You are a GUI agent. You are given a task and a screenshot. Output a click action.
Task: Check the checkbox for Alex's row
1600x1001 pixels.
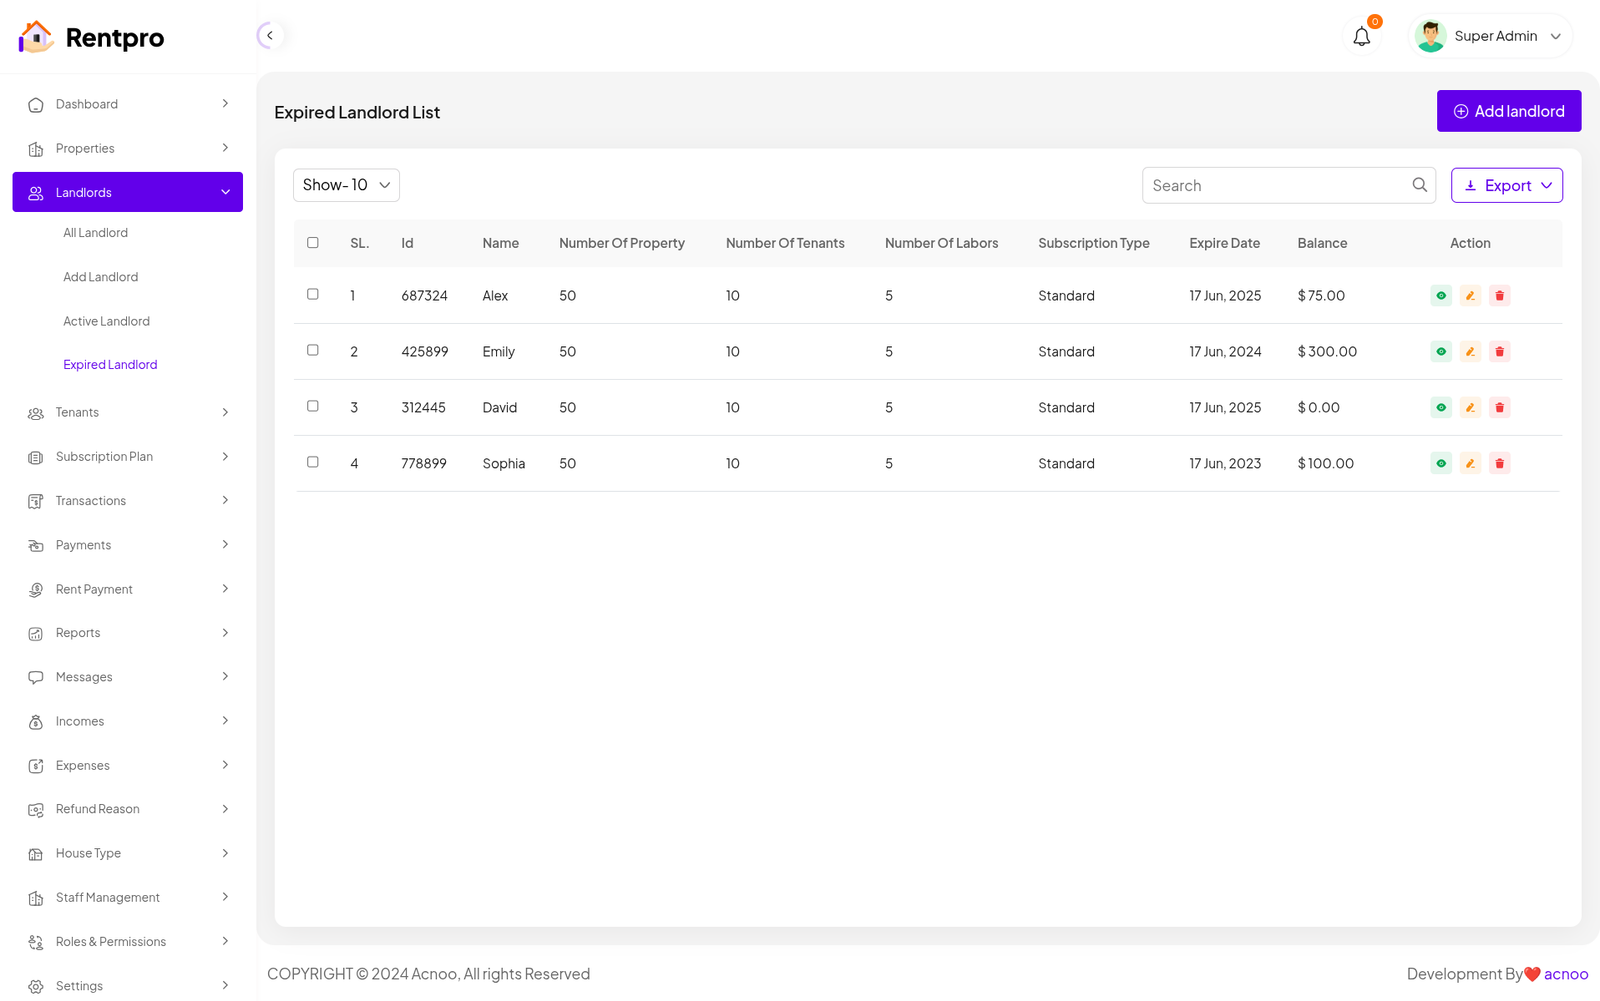pos(313,295)
